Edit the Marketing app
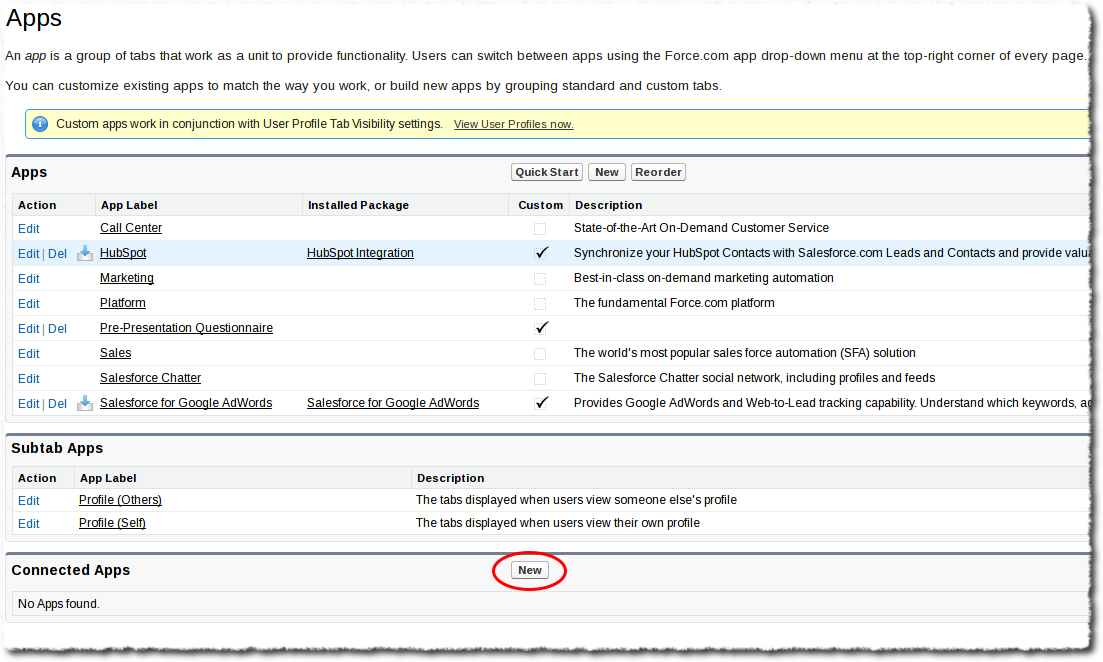 (x=29, y=279)
